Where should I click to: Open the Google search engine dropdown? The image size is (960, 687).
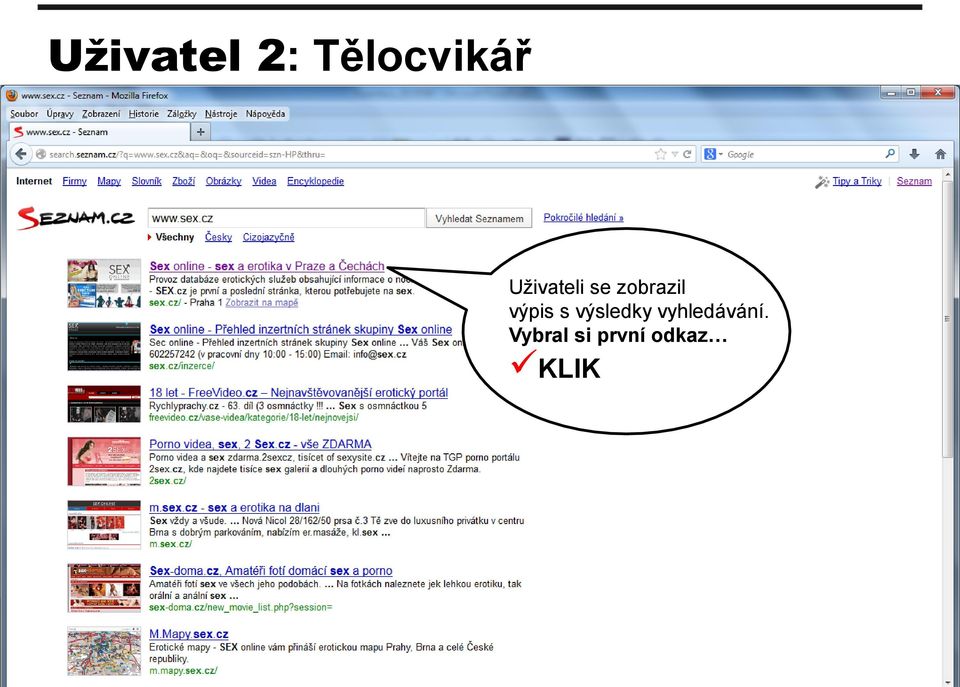[x=713, y=154]
